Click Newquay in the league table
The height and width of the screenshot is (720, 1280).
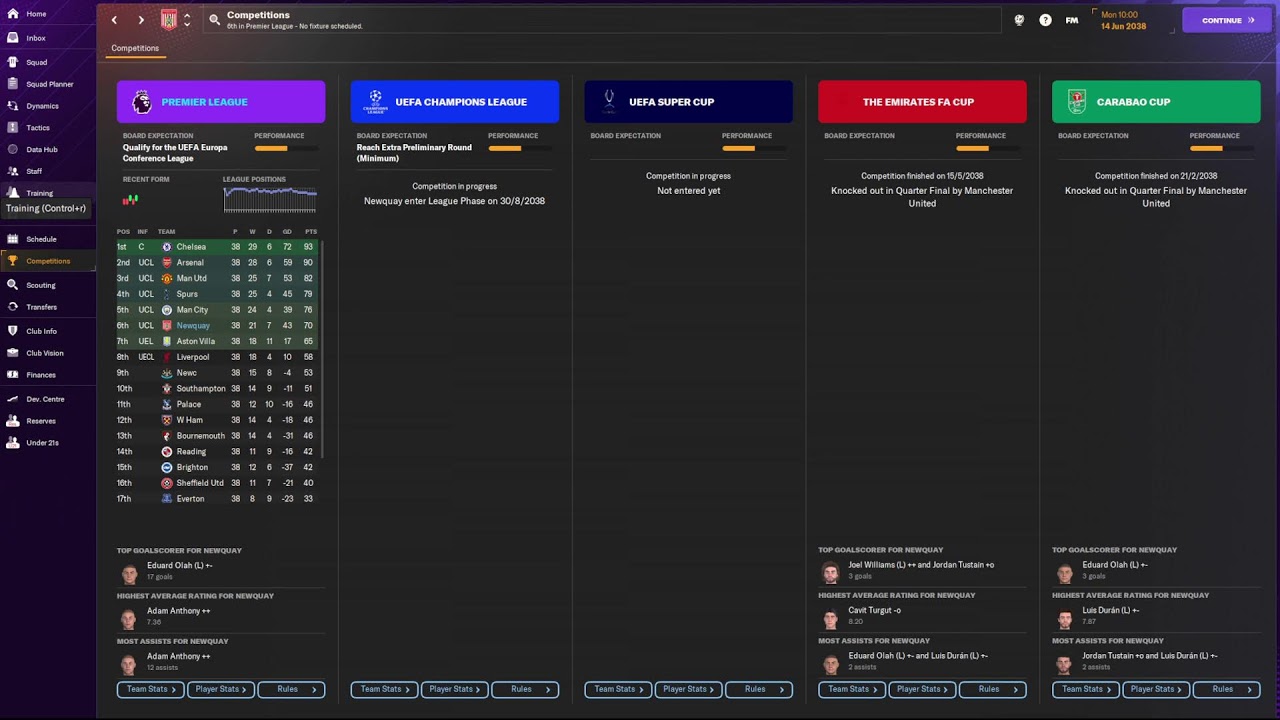193,326
